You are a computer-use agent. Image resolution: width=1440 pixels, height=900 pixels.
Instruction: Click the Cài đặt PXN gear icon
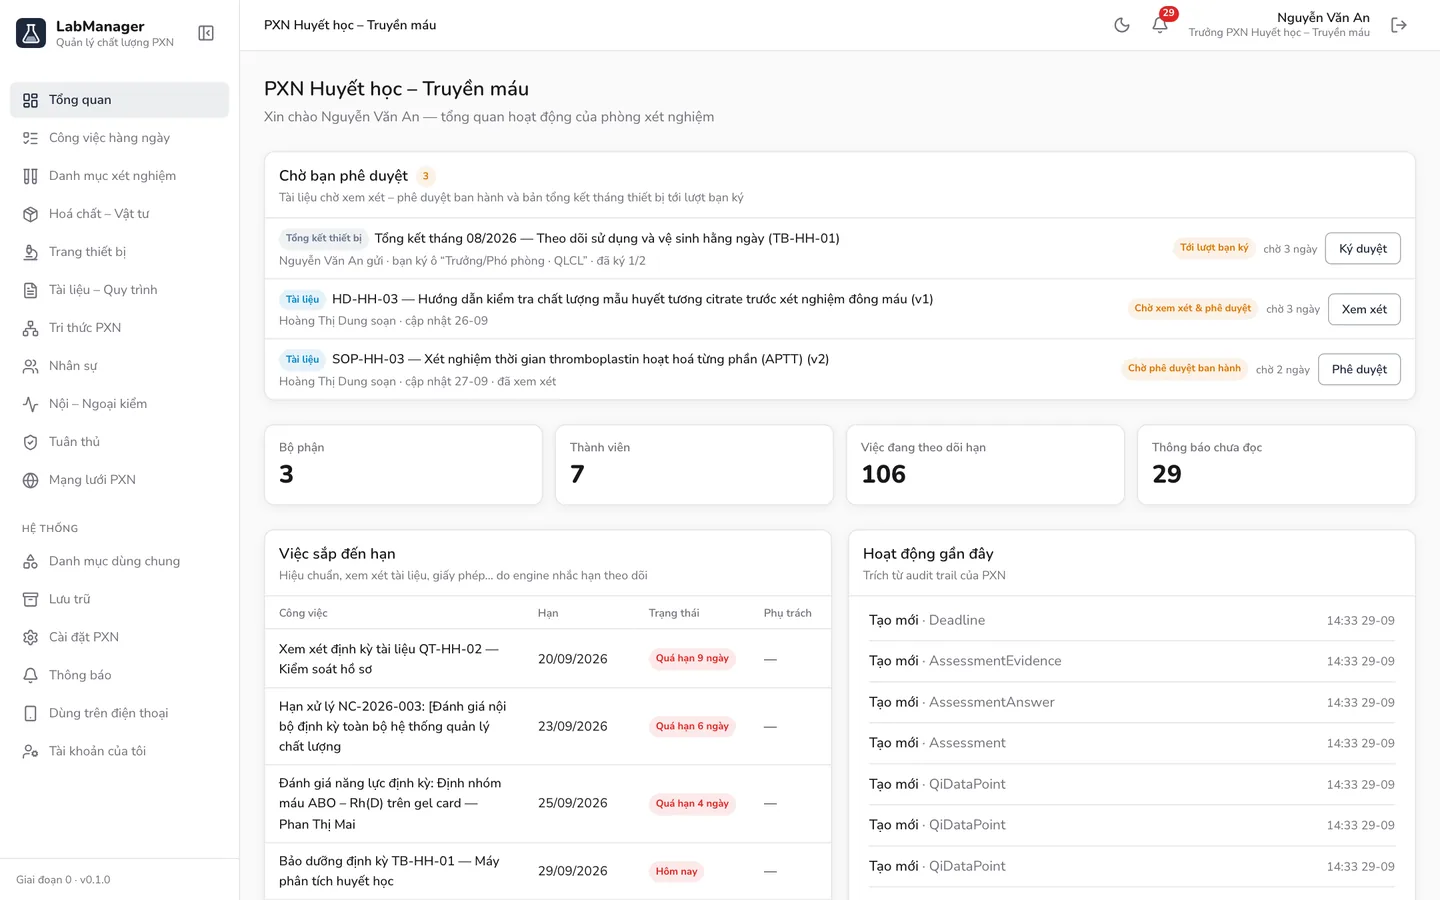pos(31,637)
